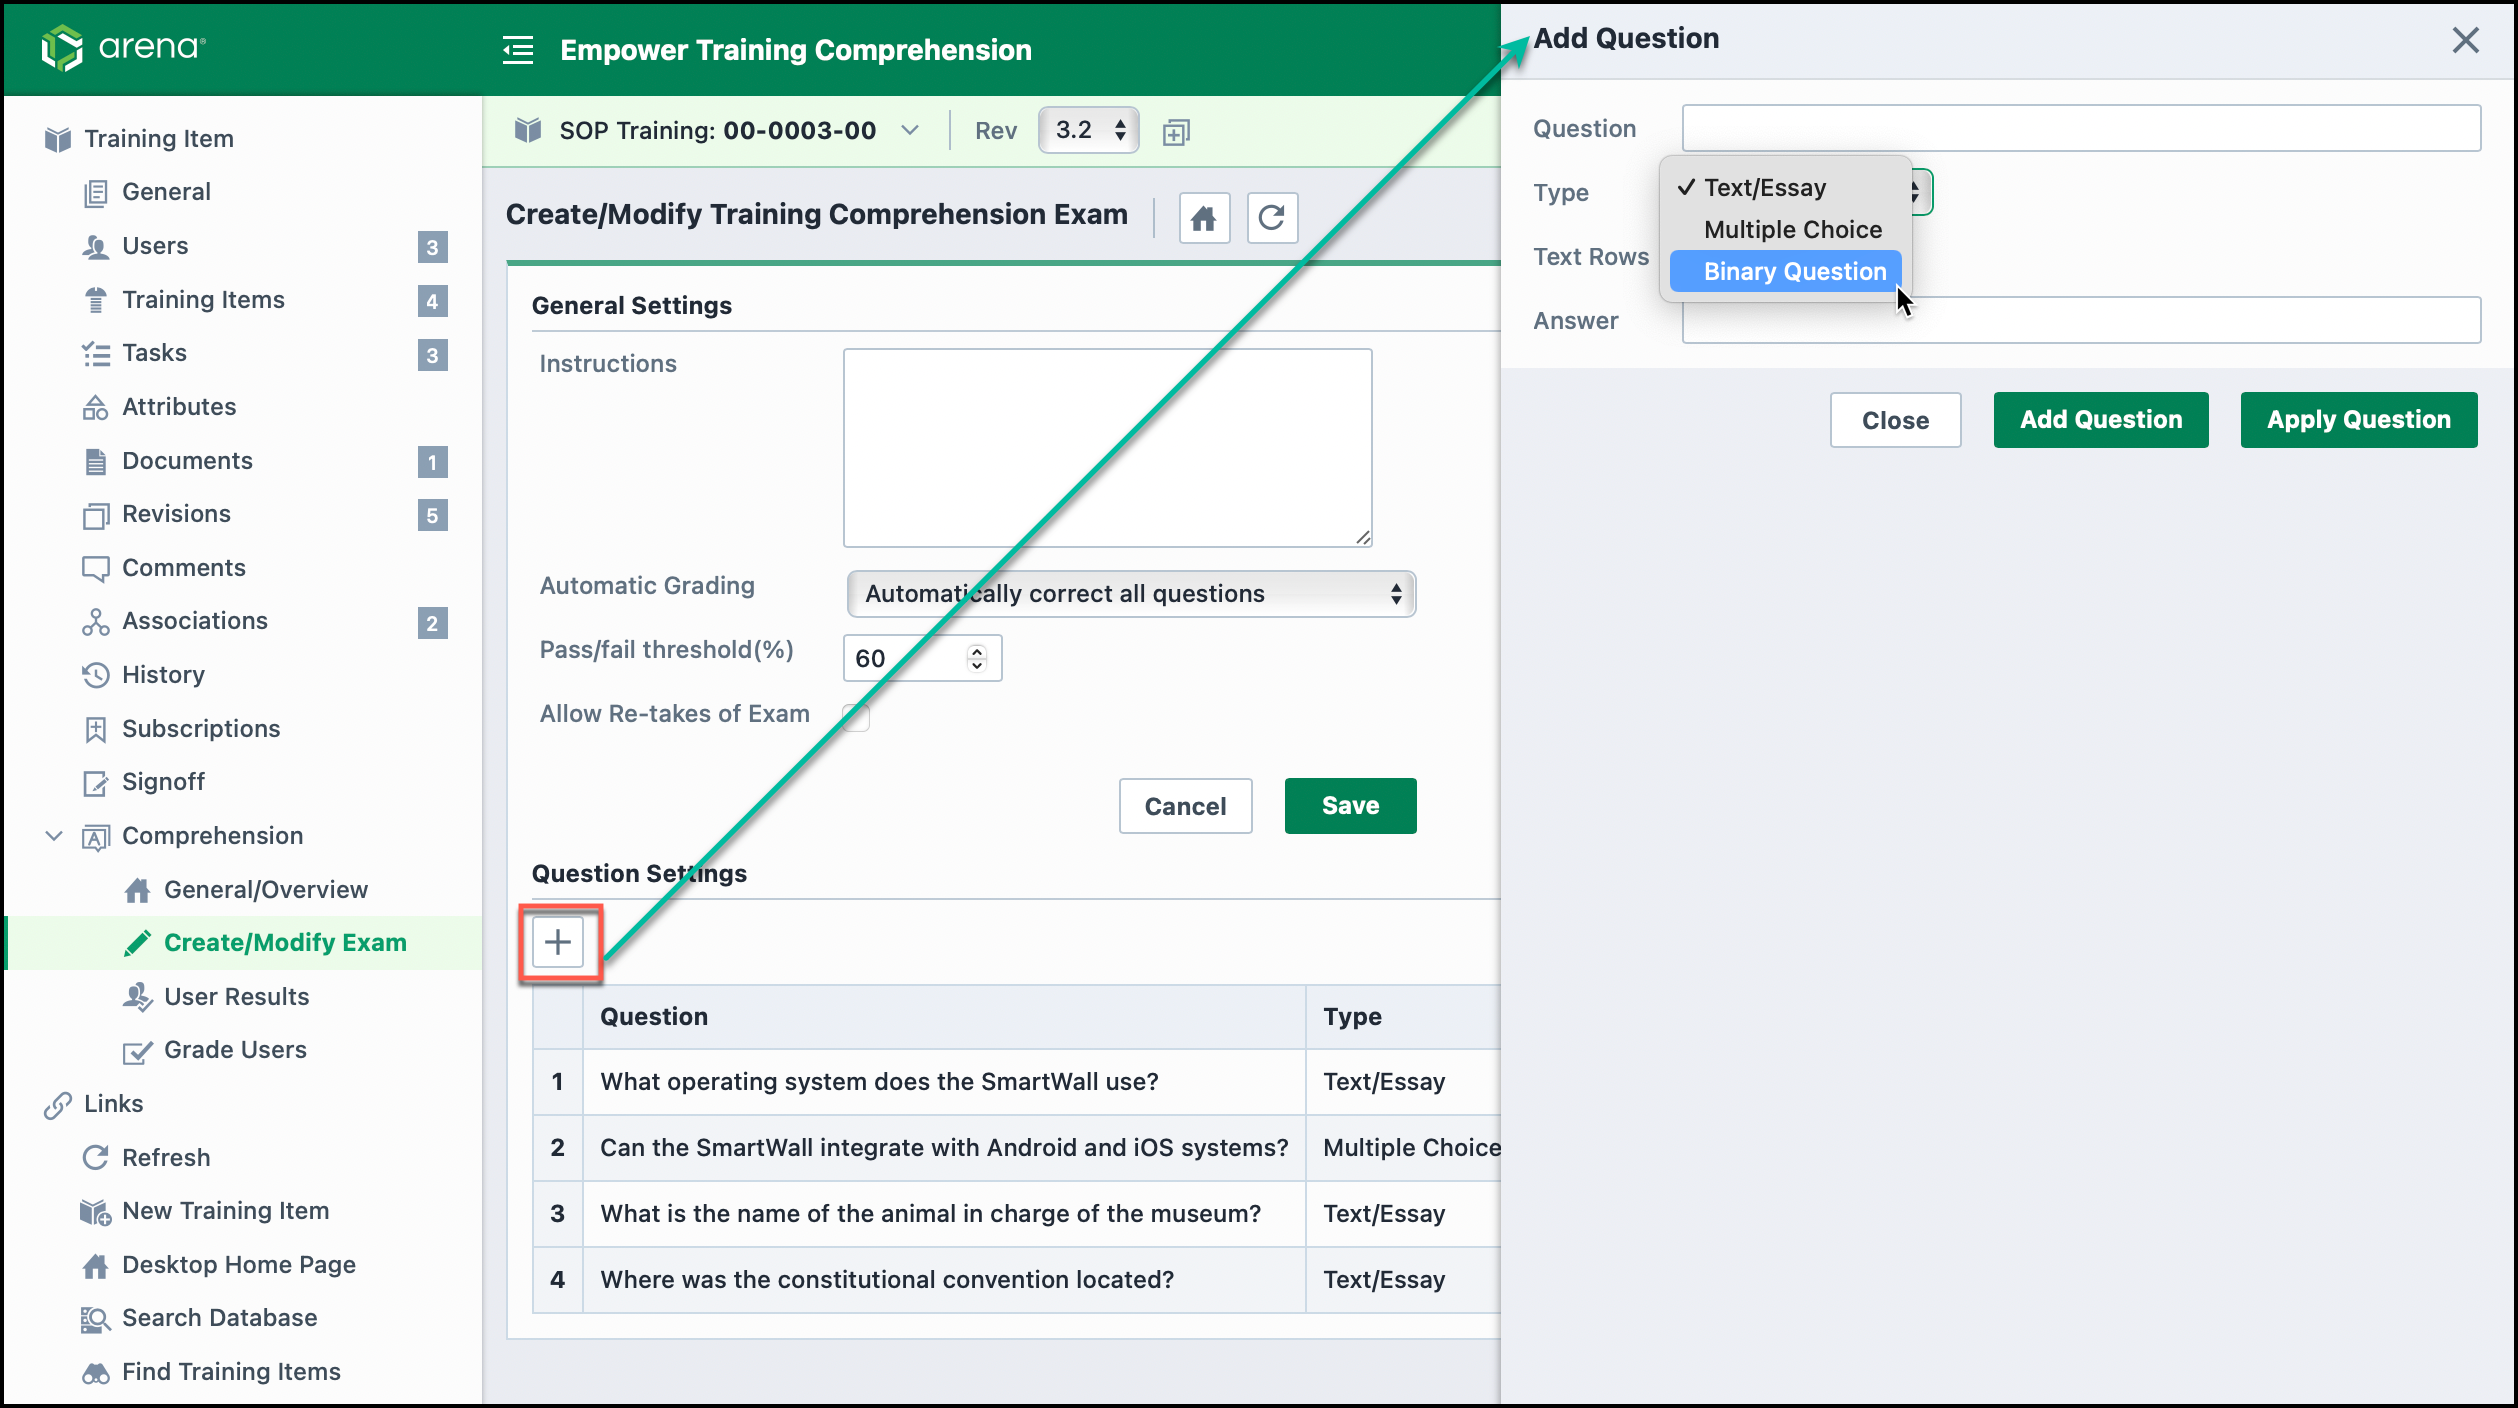Image resolution: width=2518 pixels, height=1408 pixels.
Task: Click the Close button in panel
Action: pyautogui.click(x=1896, y=420)
